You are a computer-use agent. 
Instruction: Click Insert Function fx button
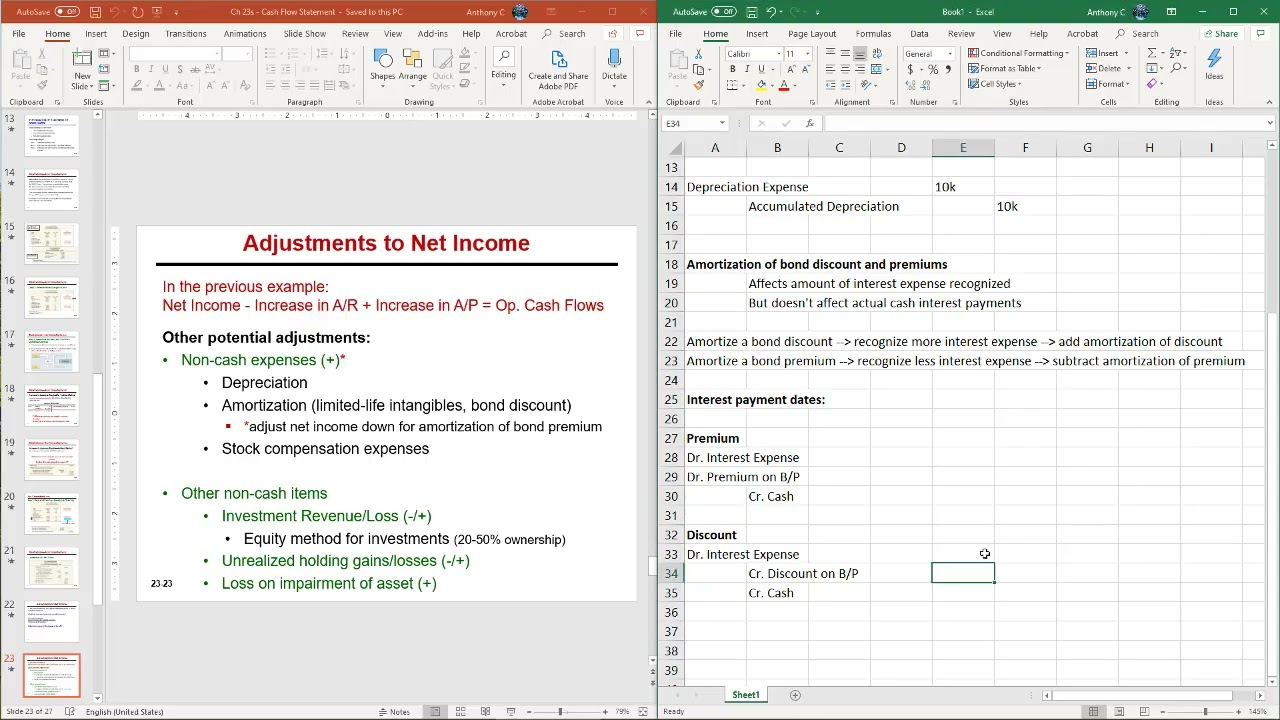[810, 123]
